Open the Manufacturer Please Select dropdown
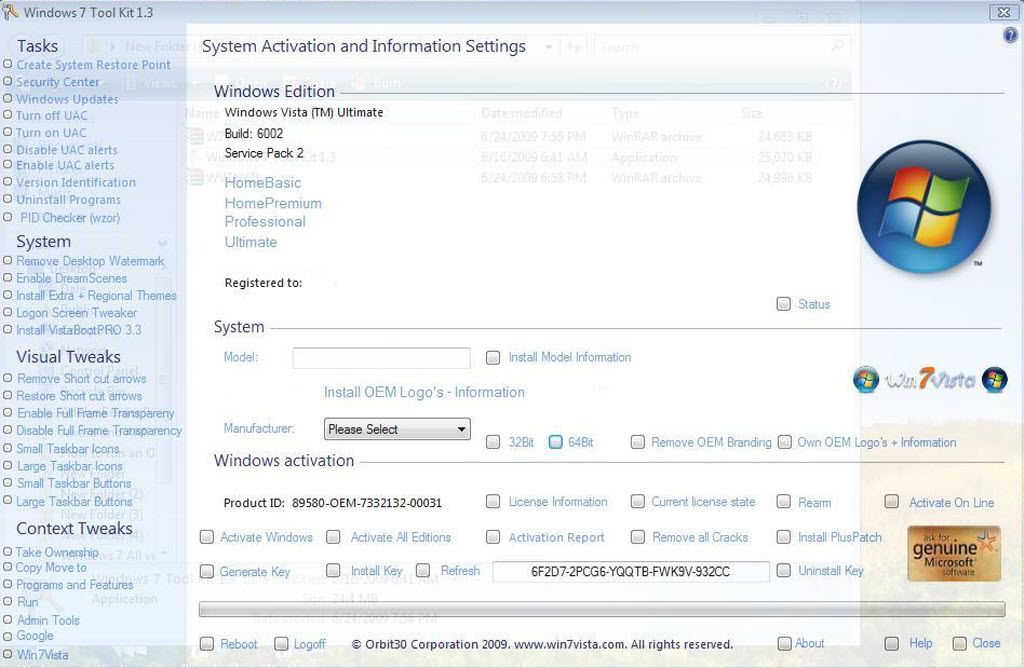This screenshot has width=1024, height=668. click(397, 429)
